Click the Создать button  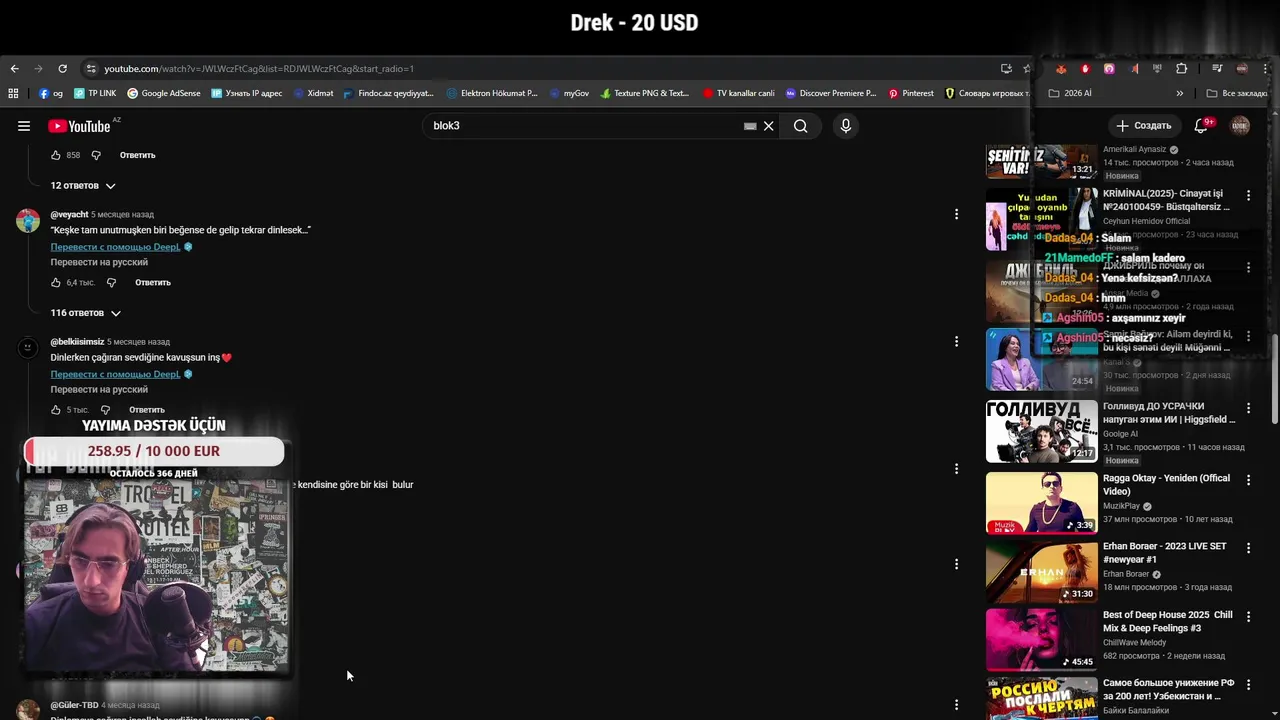[x=1144, y=126]
